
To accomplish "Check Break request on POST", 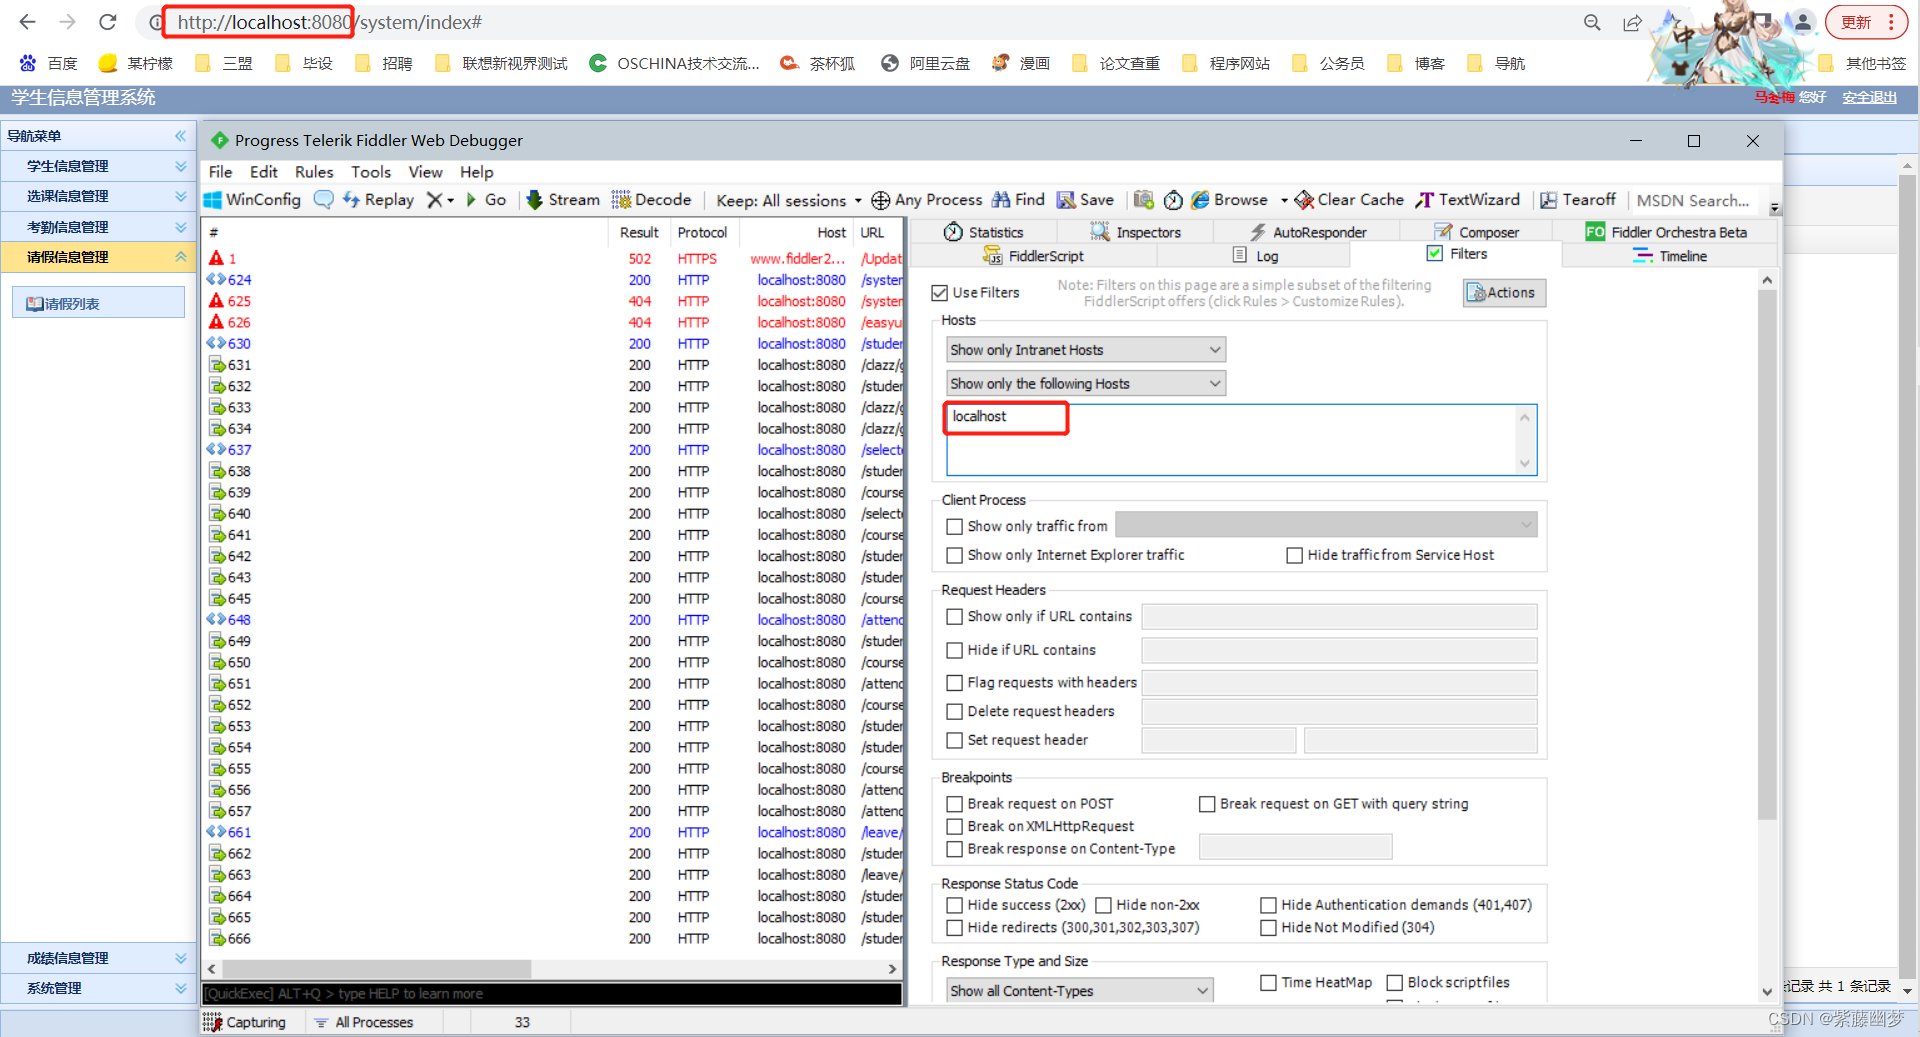I will tap(955, 804).
